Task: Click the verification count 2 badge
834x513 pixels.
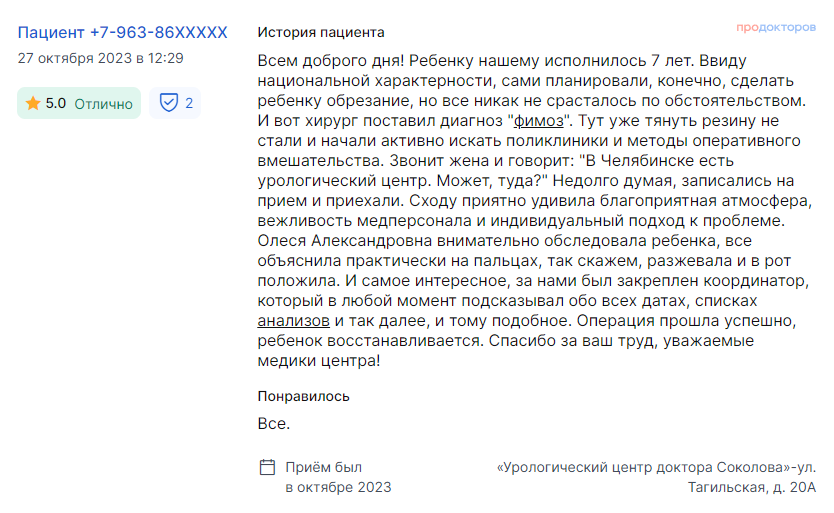Action: point(175,103)
